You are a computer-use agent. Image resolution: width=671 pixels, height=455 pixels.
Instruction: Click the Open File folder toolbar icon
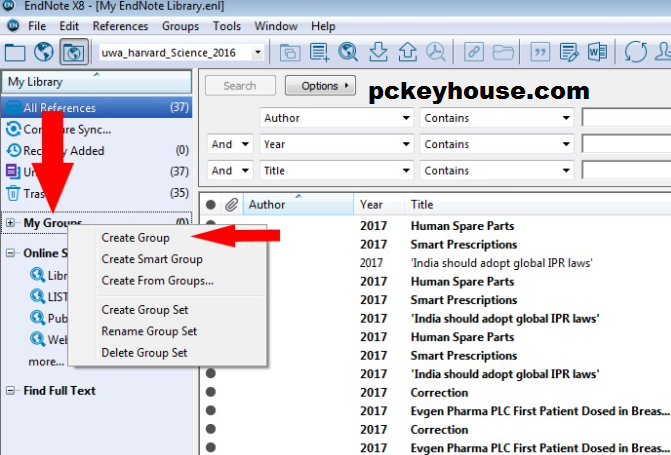click(503, 53)
